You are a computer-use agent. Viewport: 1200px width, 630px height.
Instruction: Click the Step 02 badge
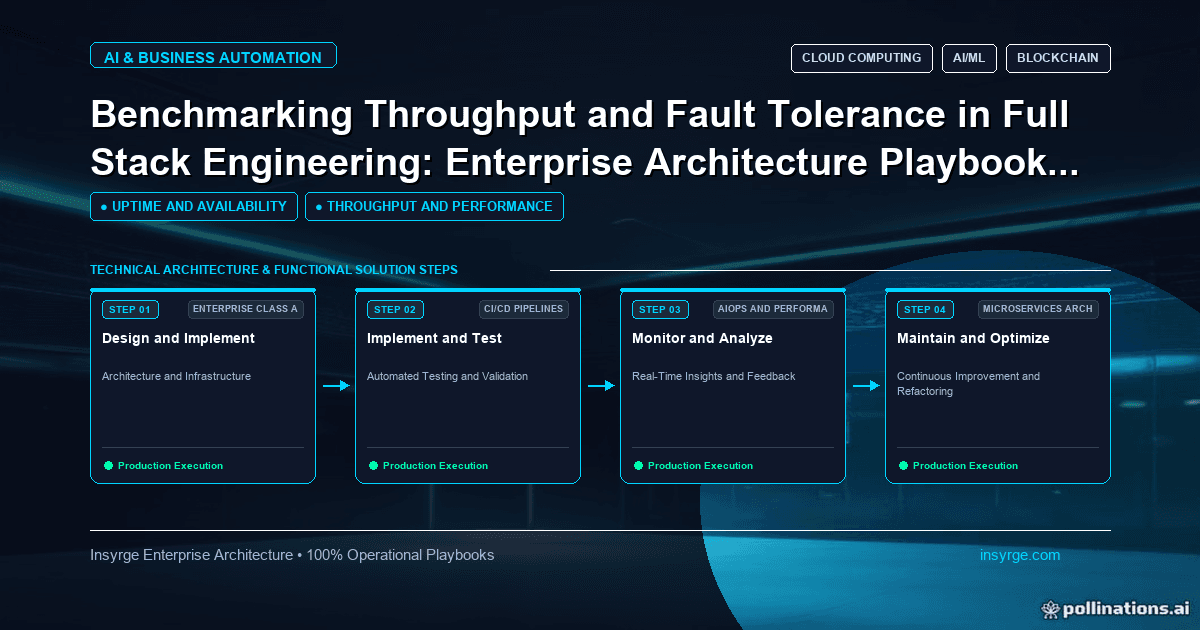(x=395, y=309)
